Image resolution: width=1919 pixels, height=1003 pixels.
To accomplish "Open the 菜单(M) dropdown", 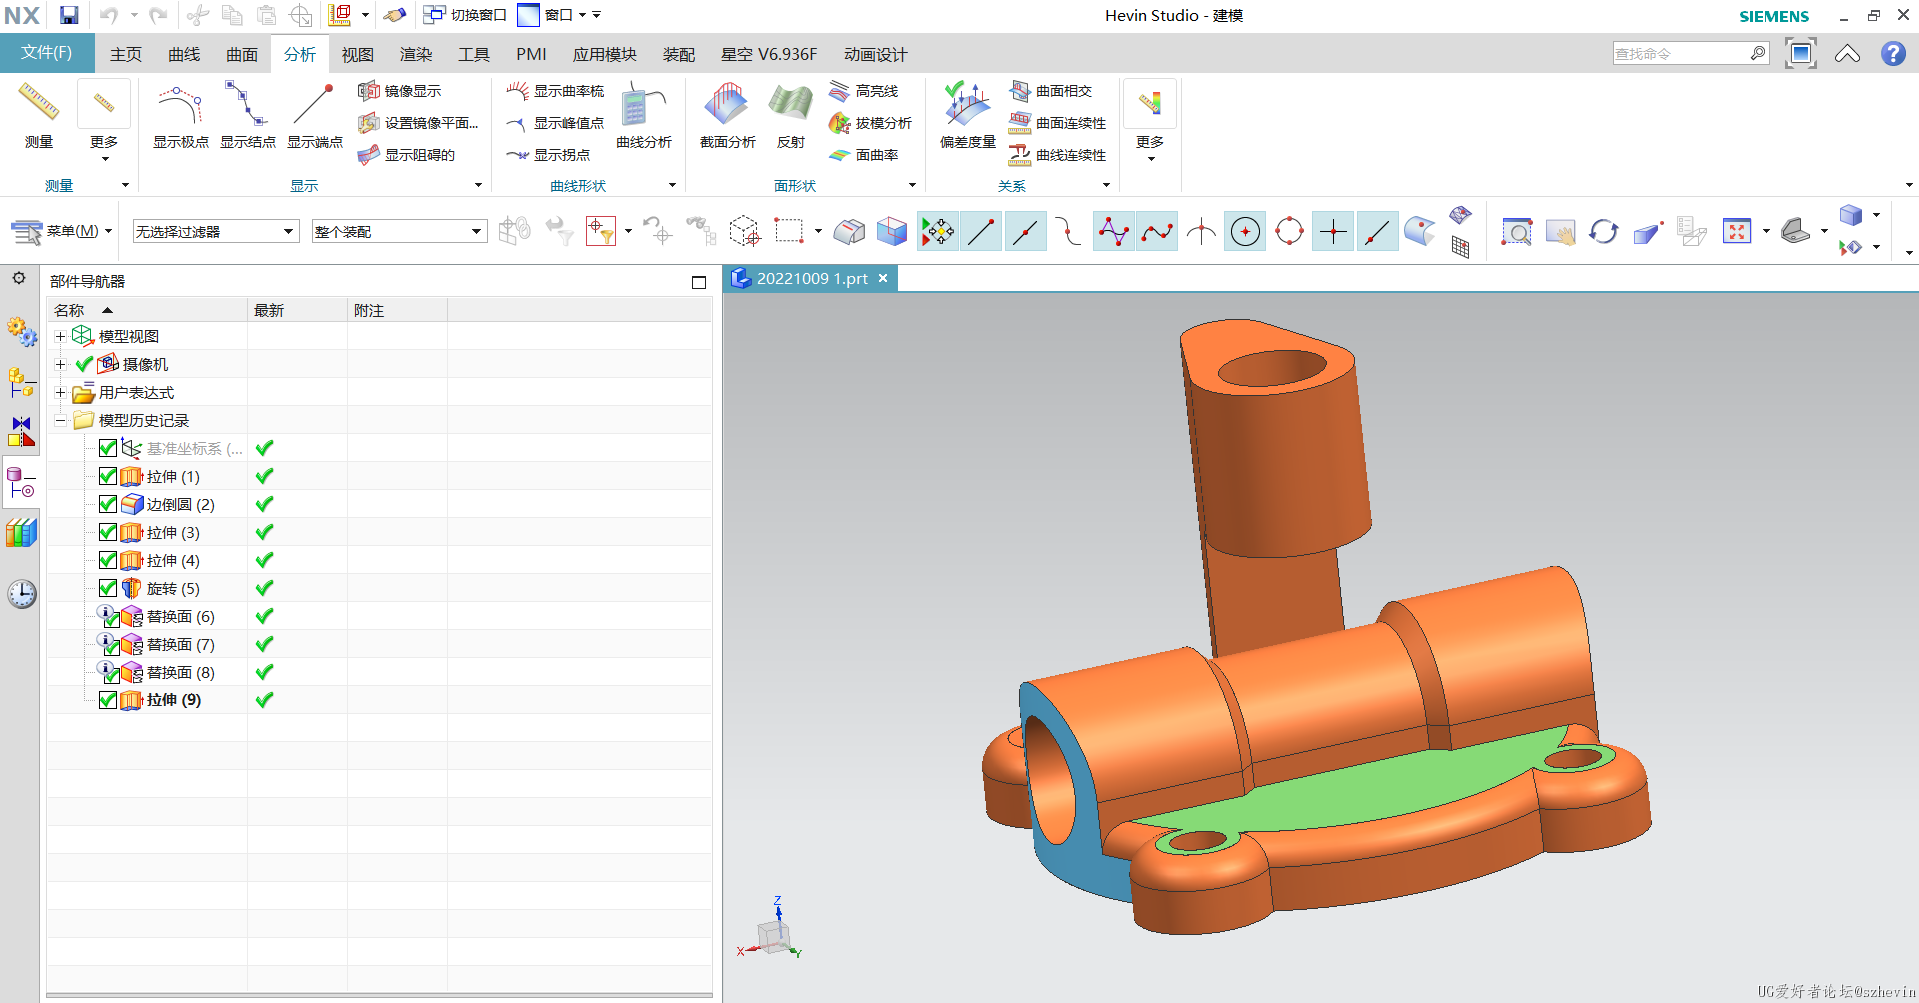I will pos(62,231).
